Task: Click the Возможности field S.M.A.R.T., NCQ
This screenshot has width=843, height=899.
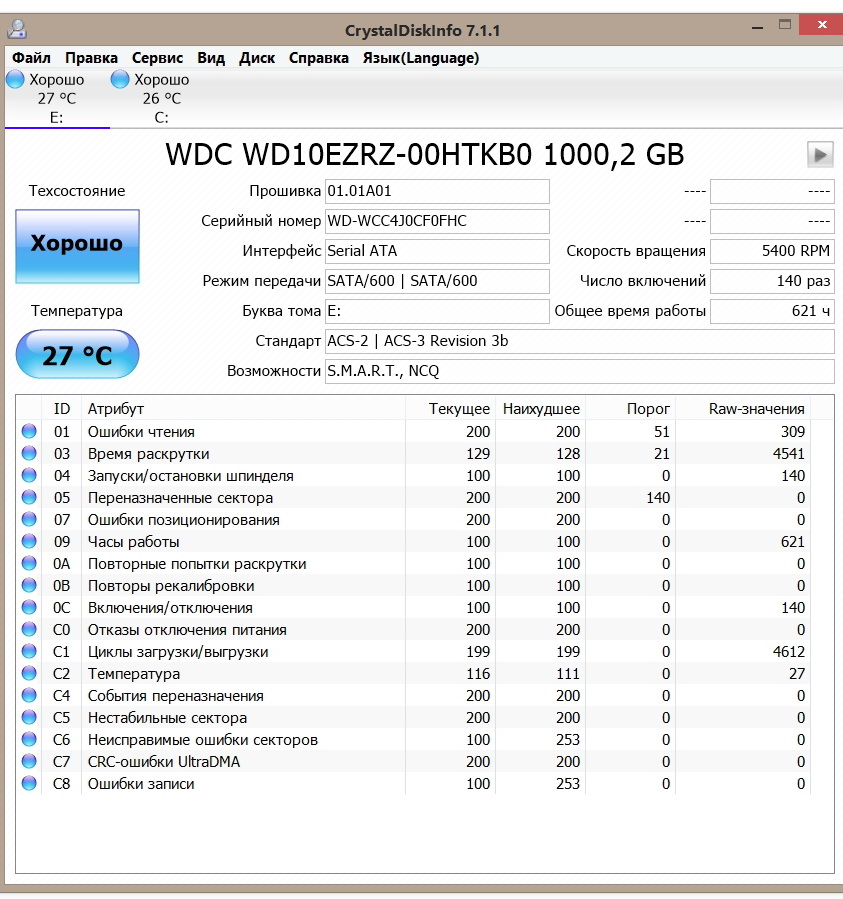Action: pos(580,371)
